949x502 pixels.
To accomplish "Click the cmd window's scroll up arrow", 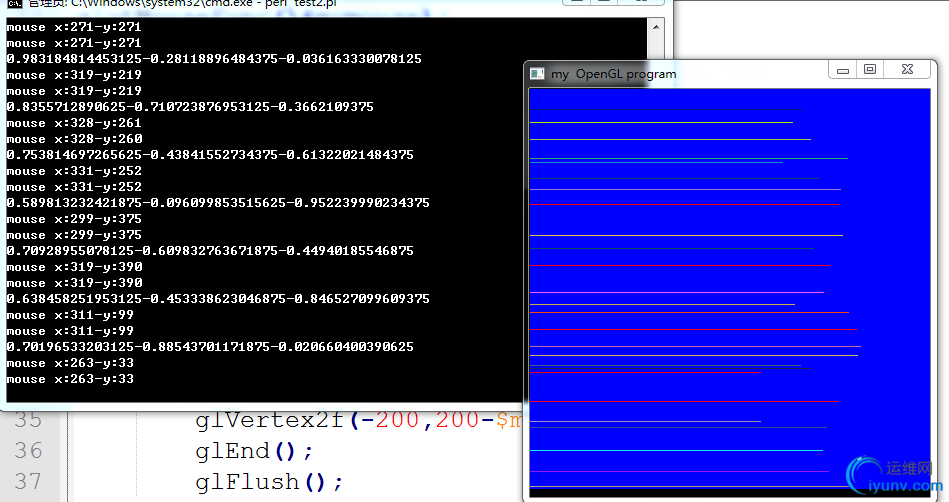I will (656, 27).
